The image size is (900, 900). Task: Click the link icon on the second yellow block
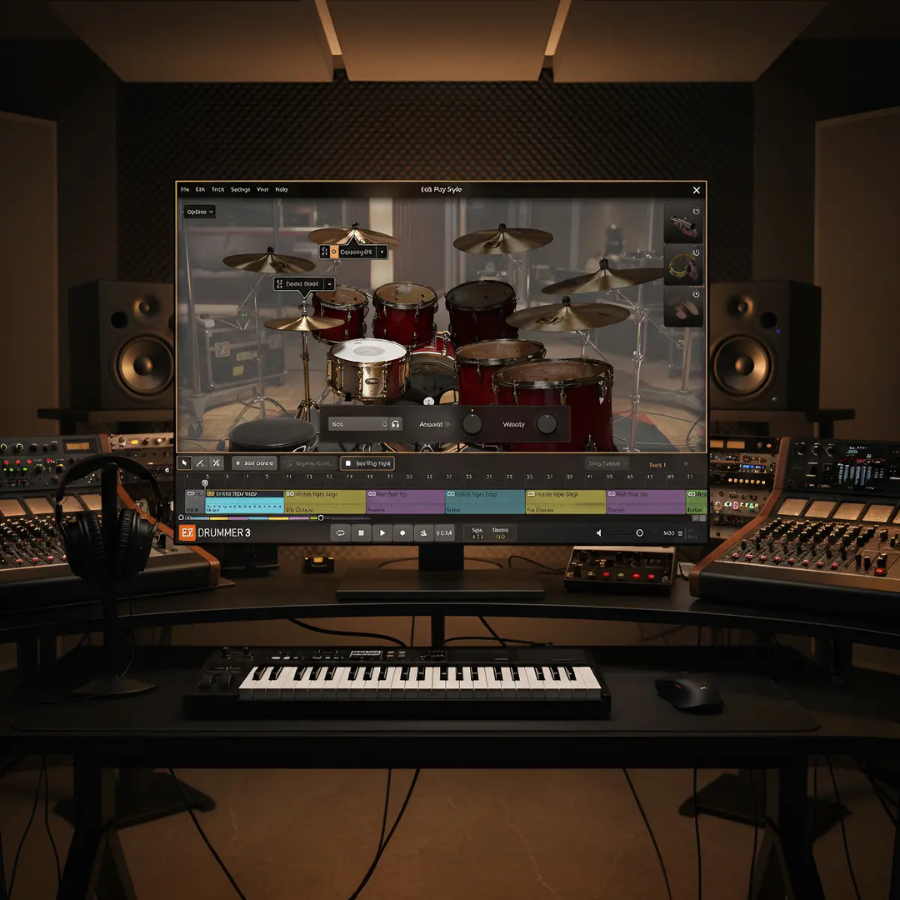531,494
